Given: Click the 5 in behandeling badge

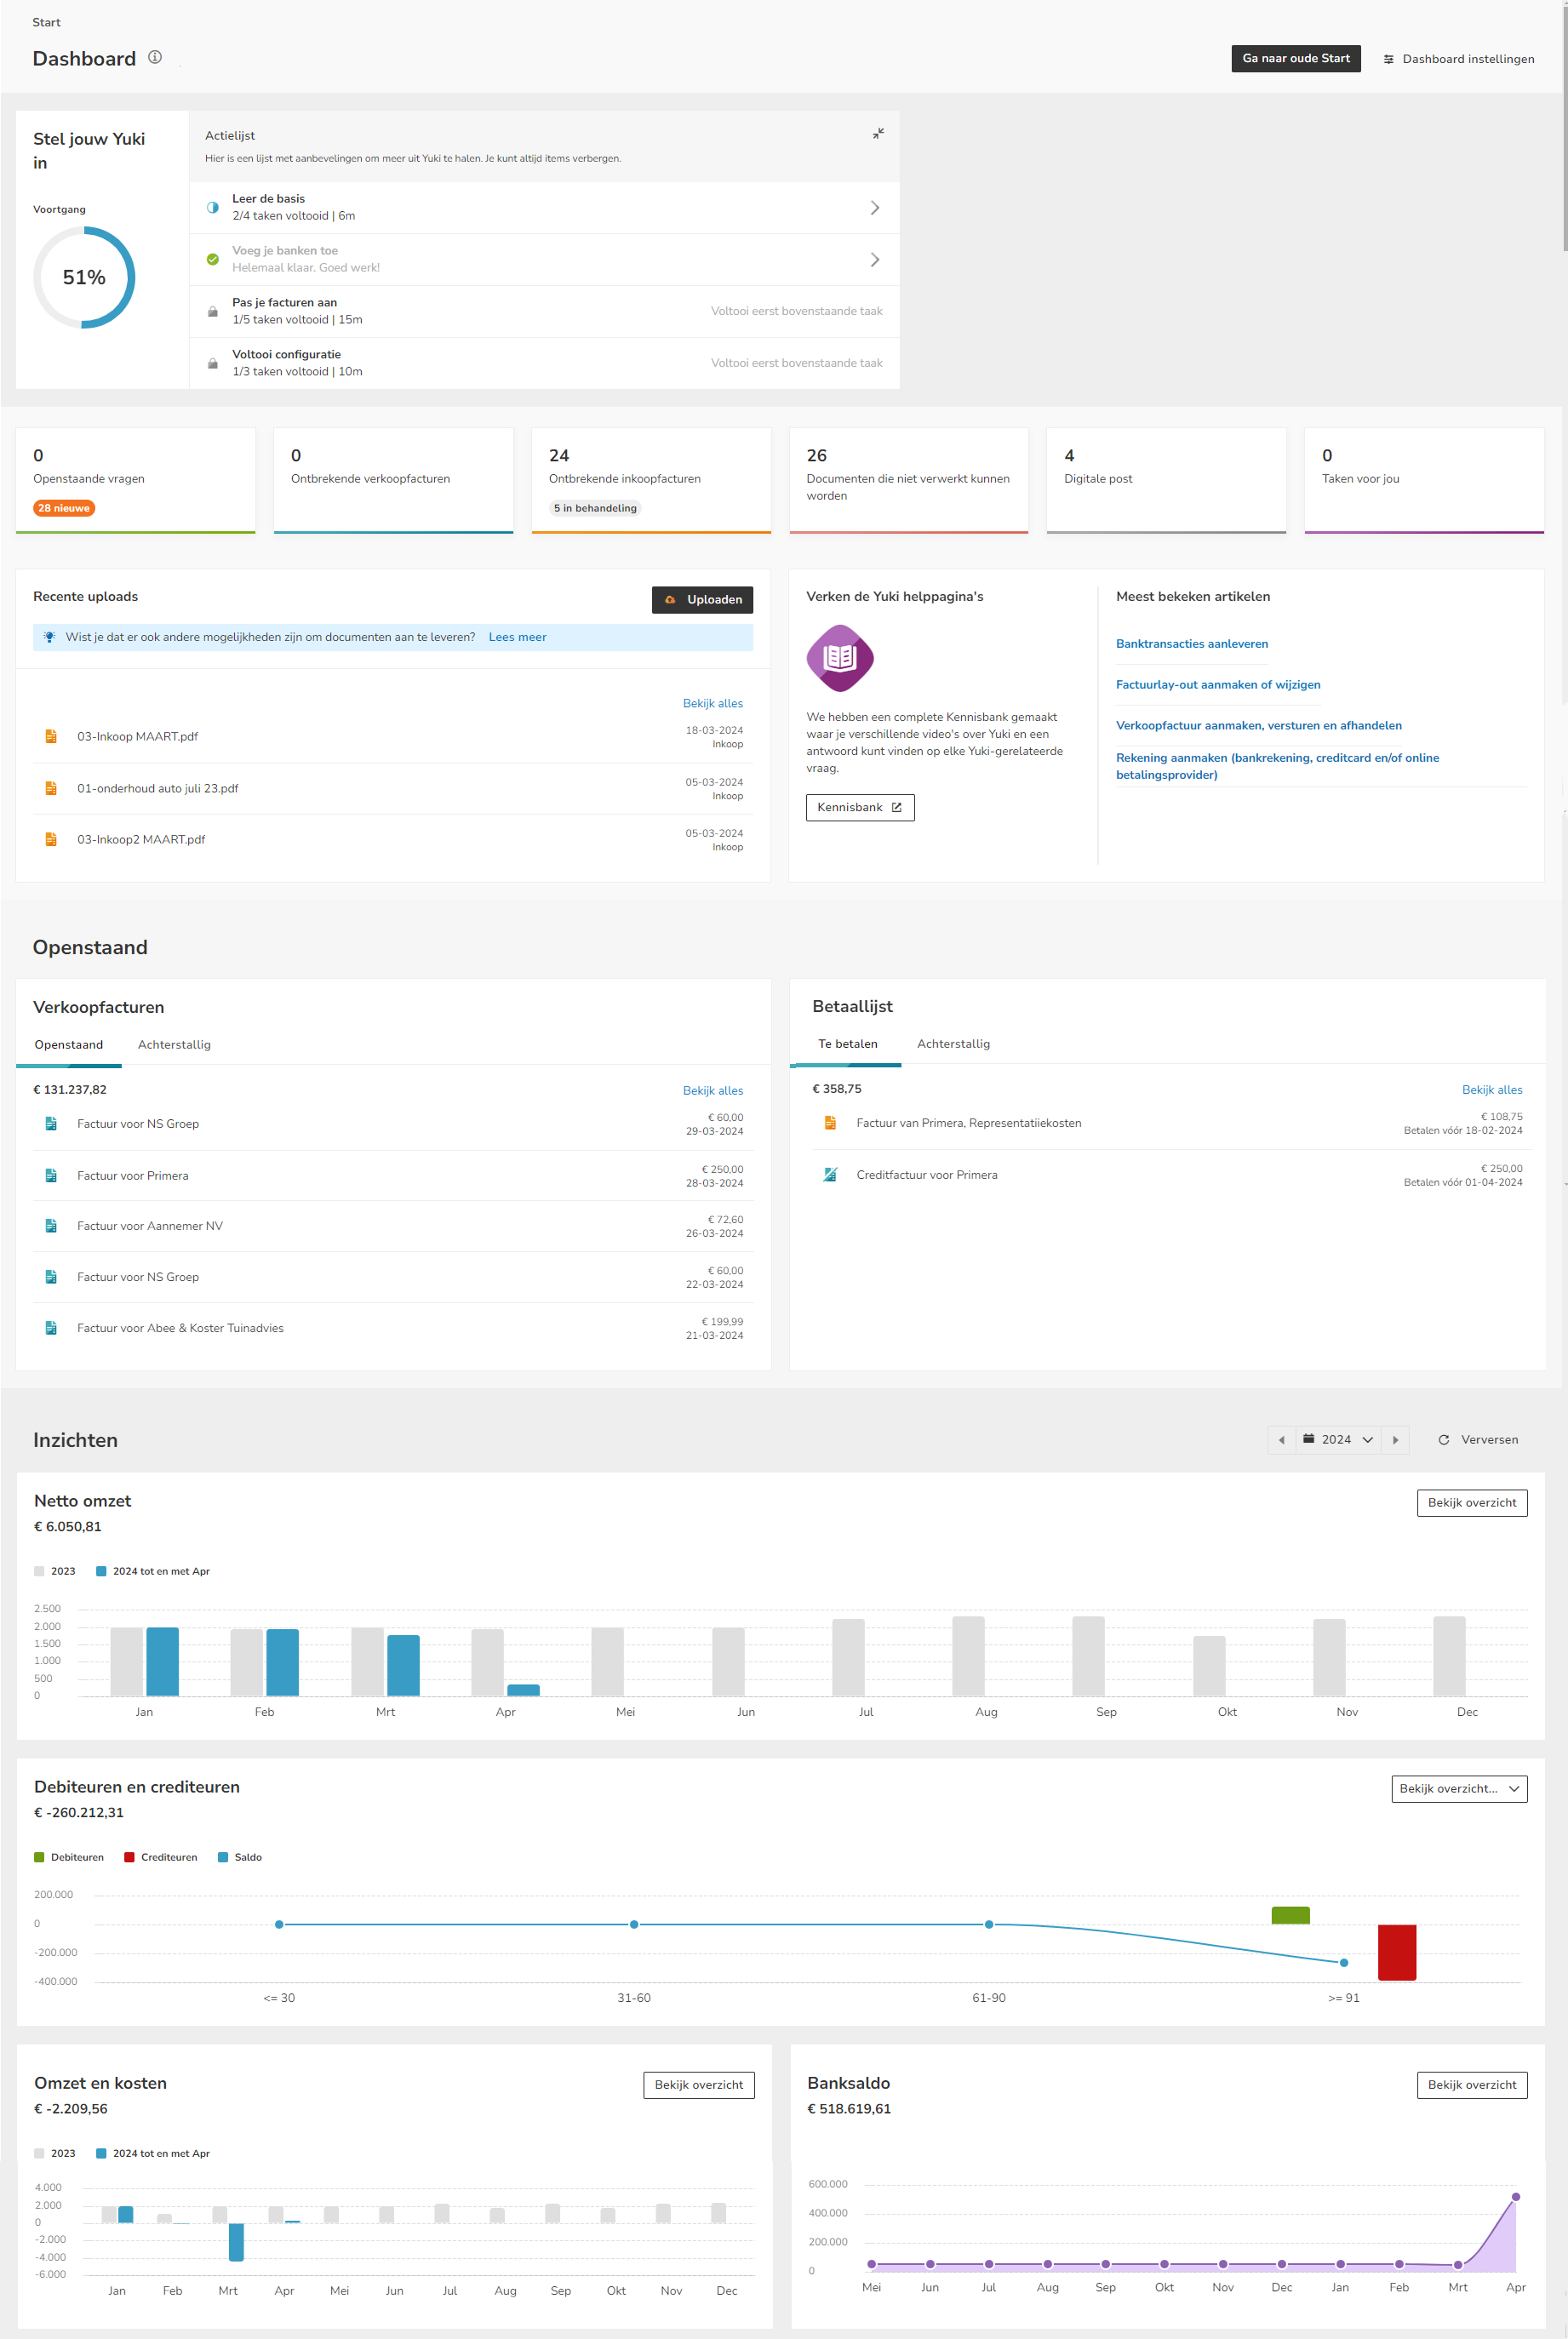Looking at the screenshot, I should (x=595, y=509).
